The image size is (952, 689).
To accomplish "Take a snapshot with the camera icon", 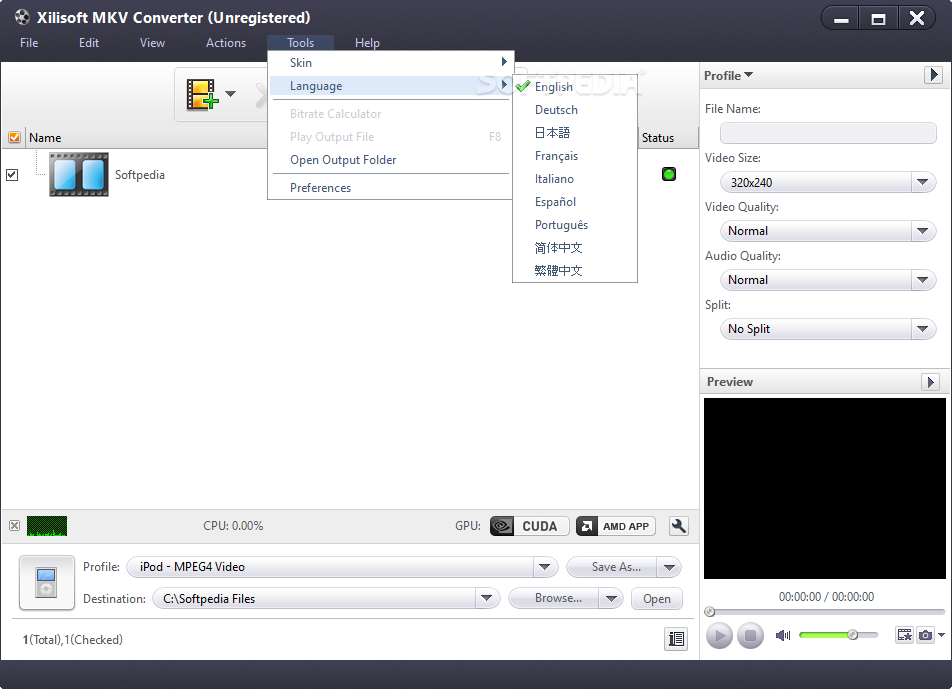I will [925, 635].
